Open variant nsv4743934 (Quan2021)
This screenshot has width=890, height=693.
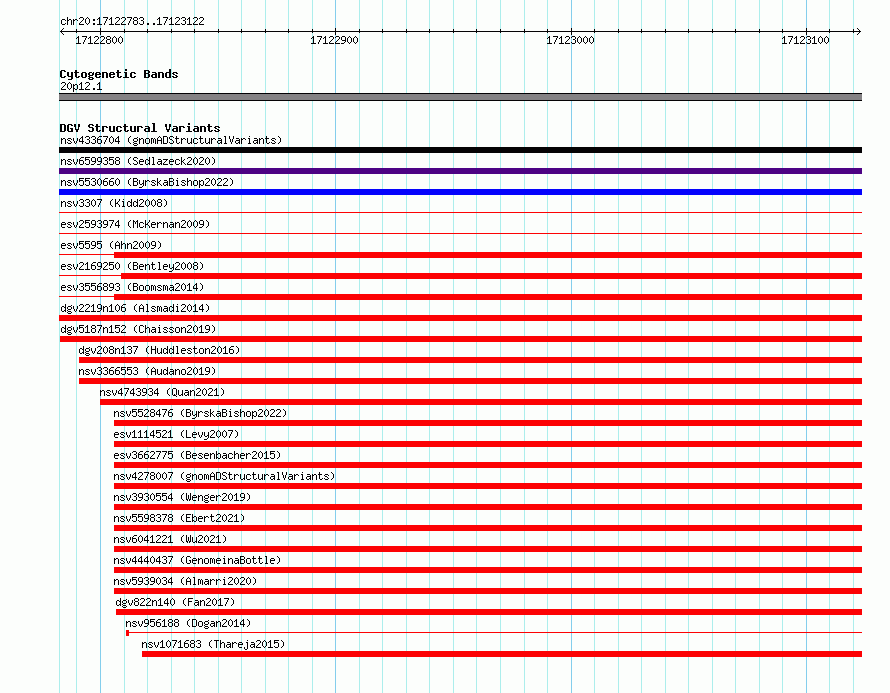click(x=162, y=392)
